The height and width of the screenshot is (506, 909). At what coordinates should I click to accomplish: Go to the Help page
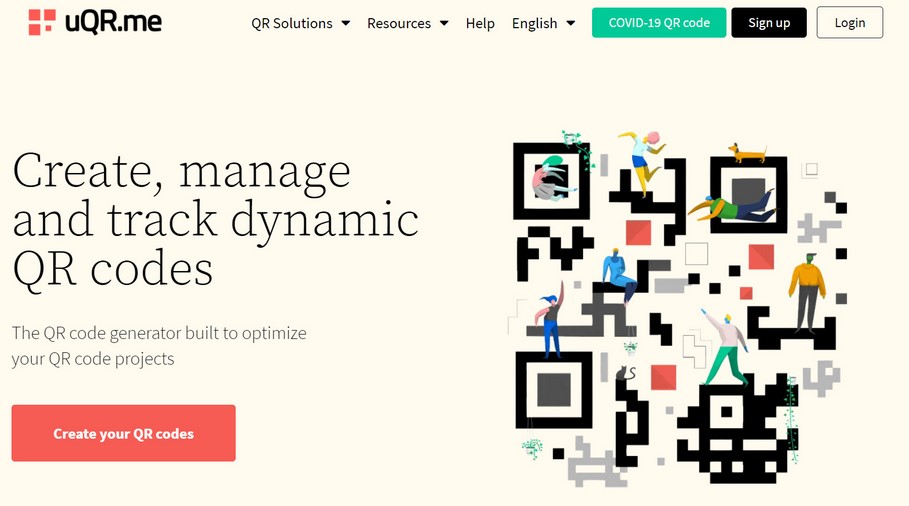point(480,23)
